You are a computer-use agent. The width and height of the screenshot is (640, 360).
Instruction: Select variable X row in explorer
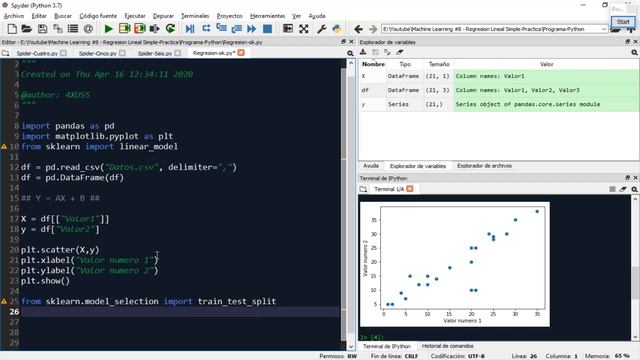[x=499, y=76]
